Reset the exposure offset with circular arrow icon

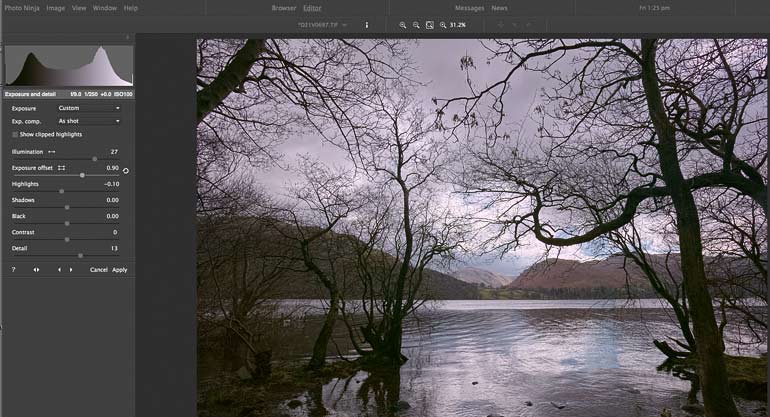coord(126,171)
